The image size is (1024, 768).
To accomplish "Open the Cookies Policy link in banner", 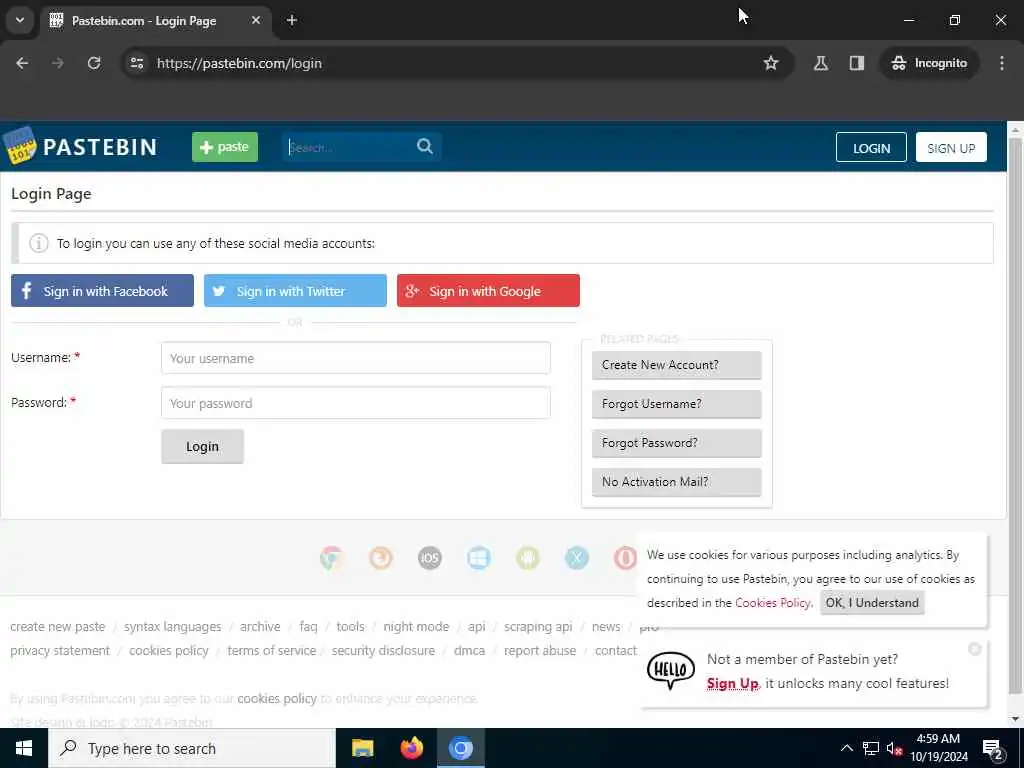I will pos(773,603).
